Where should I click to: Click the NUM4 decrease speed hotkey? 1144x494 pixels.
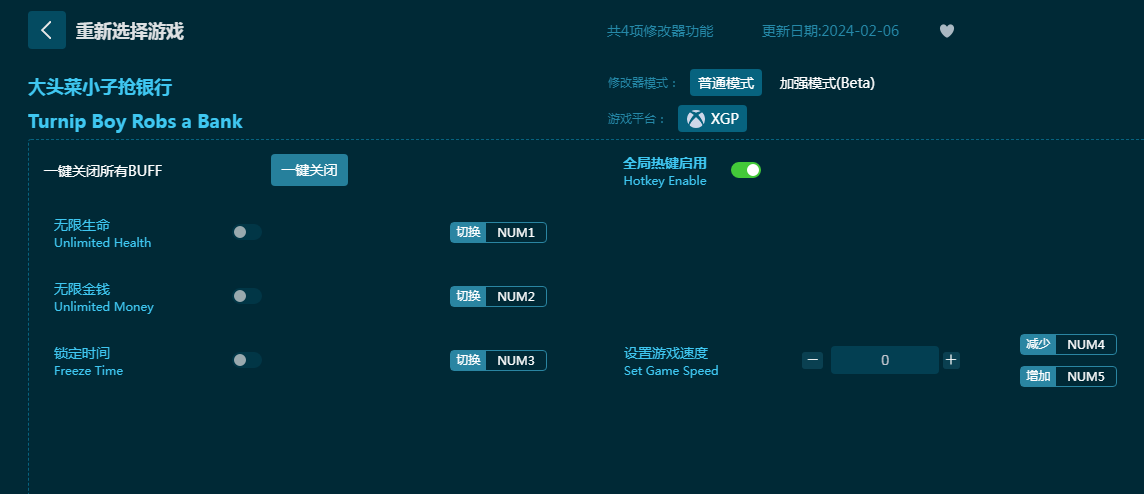coord(1085,345)
